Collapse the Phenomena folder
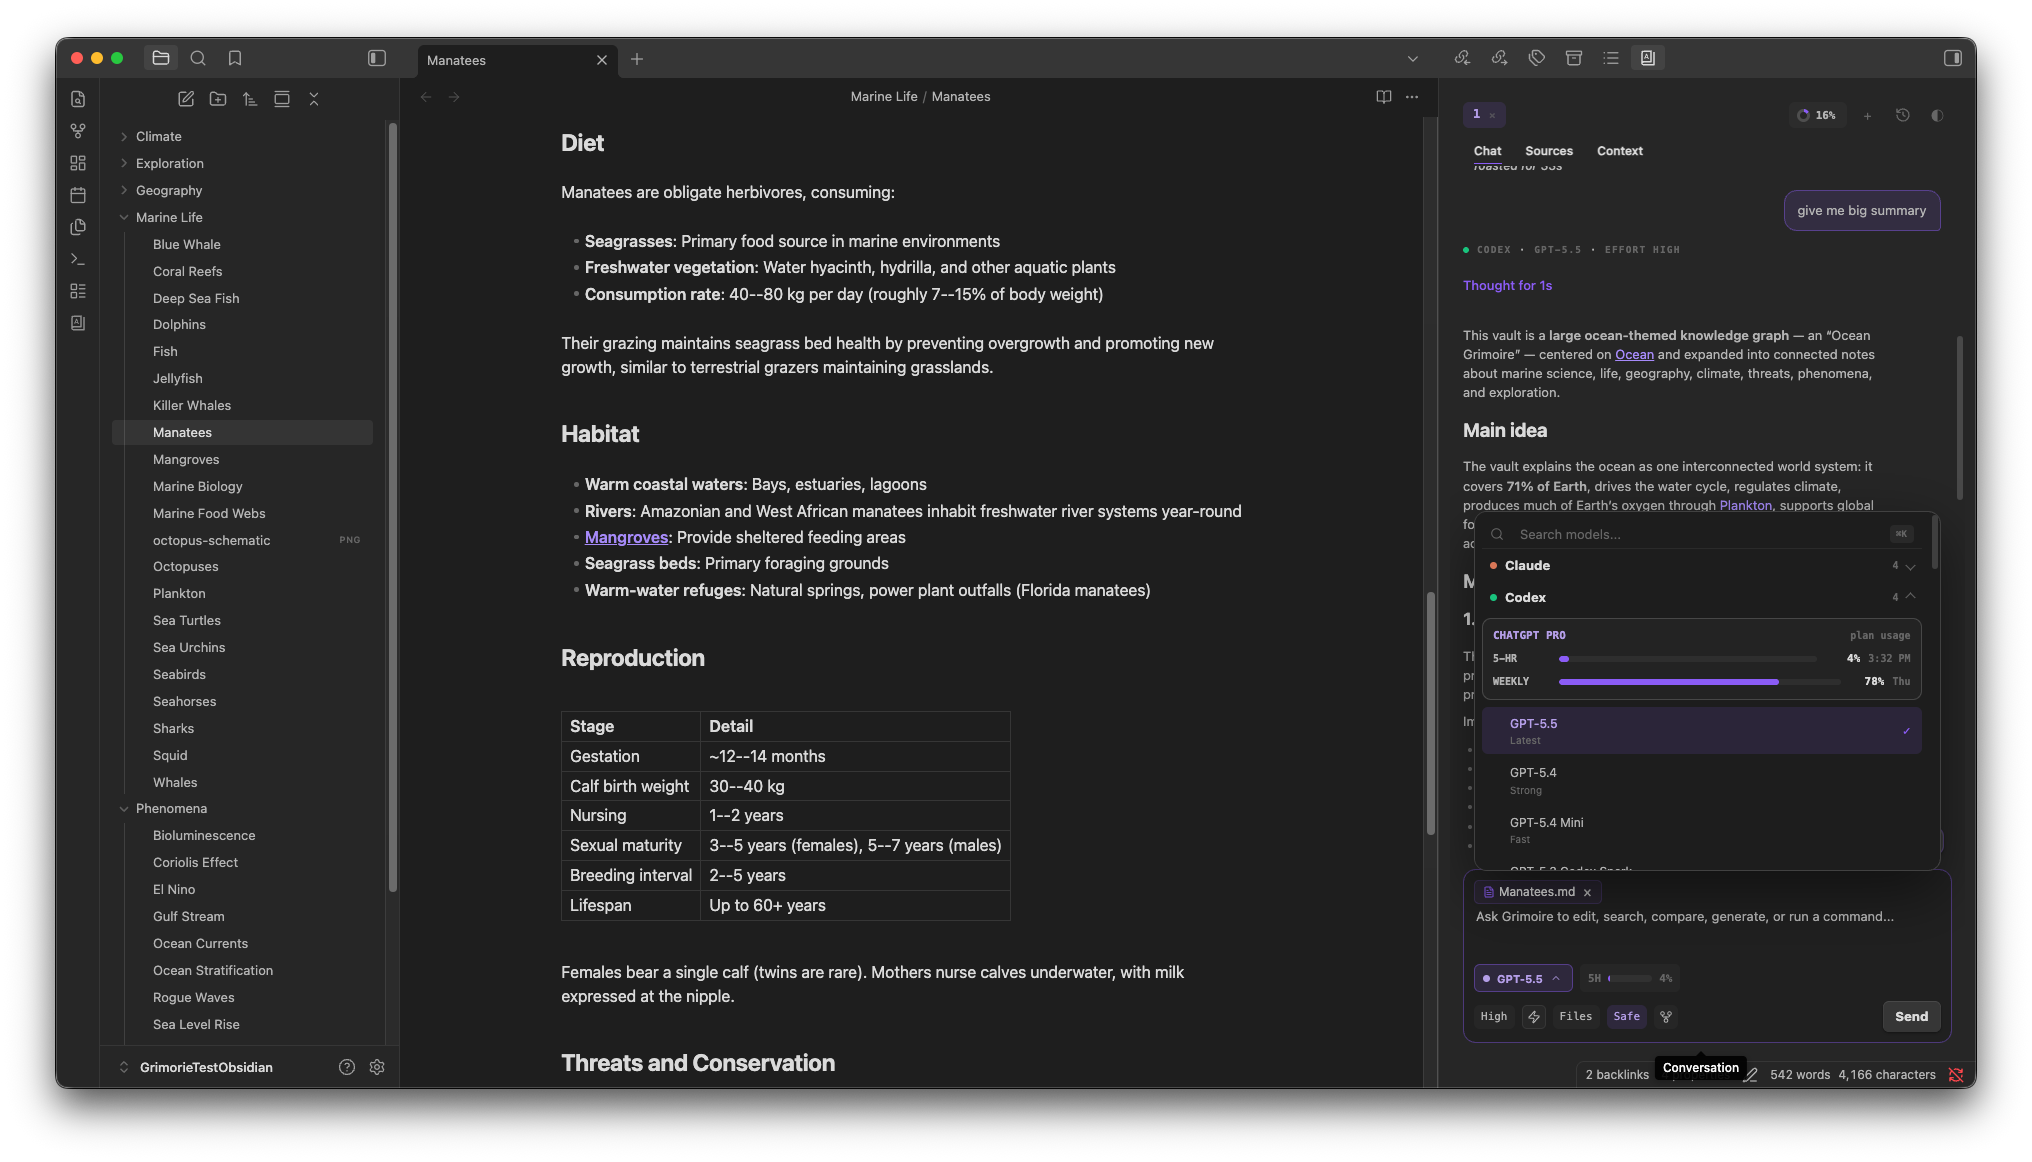The image size is (2032, 1162). tap(171, 808)
